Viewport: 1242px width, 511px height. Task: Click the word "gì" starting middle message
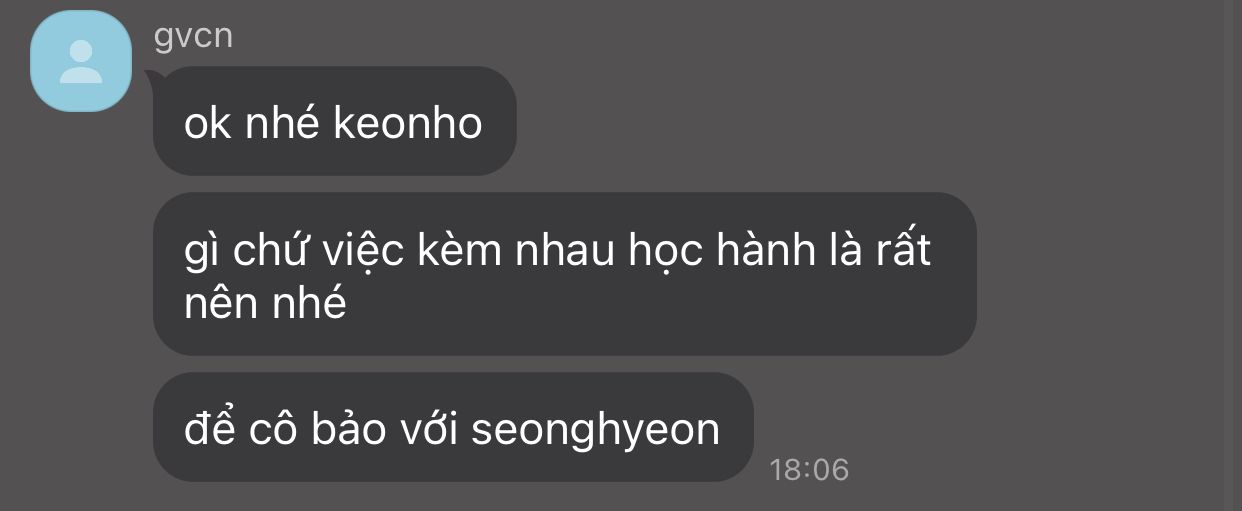point(203,250)
